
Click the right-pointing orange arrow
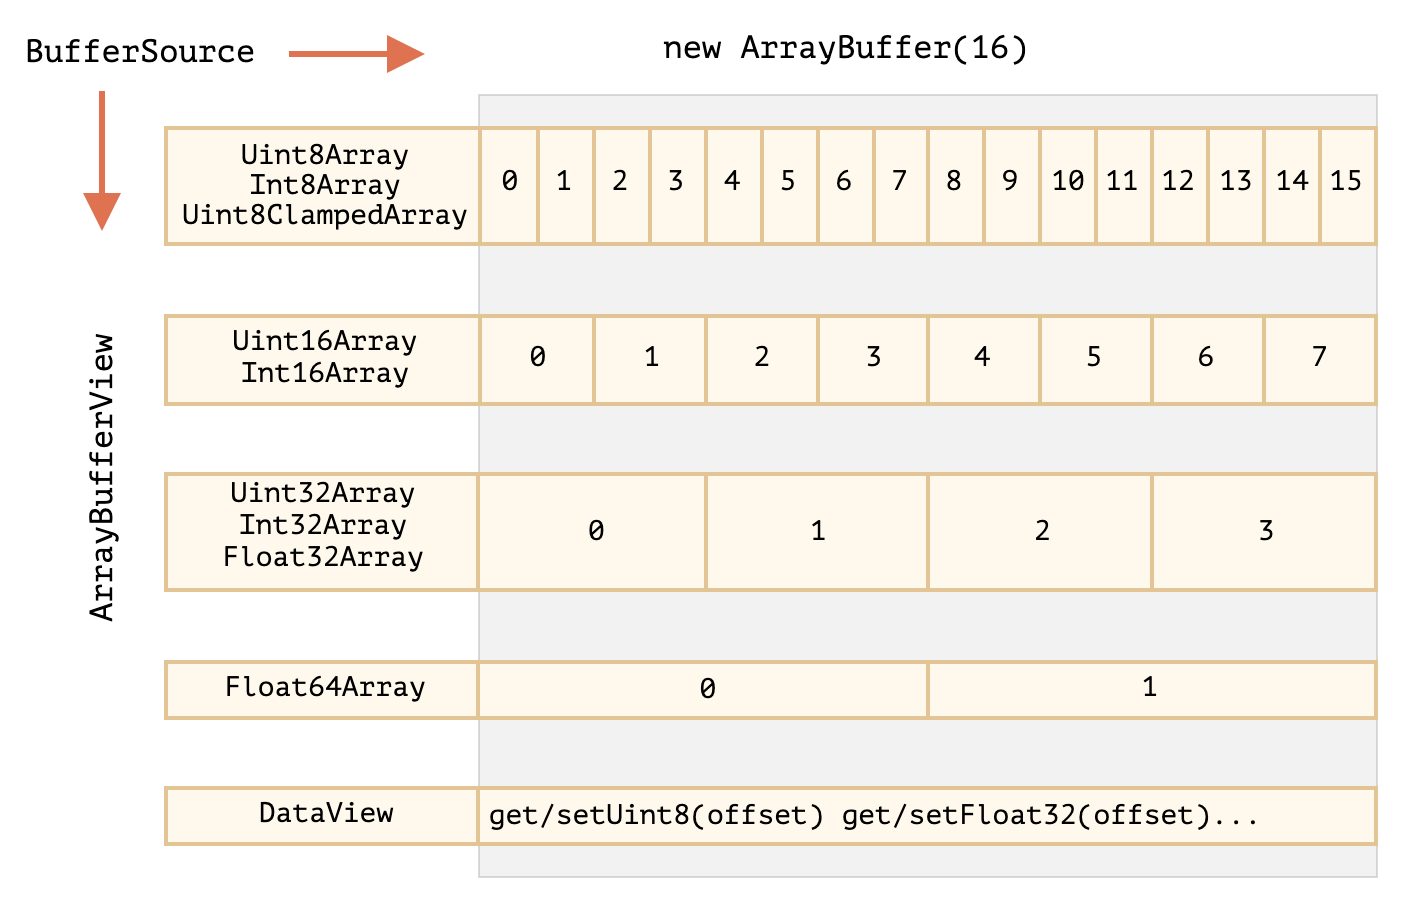tap(356, 54)
